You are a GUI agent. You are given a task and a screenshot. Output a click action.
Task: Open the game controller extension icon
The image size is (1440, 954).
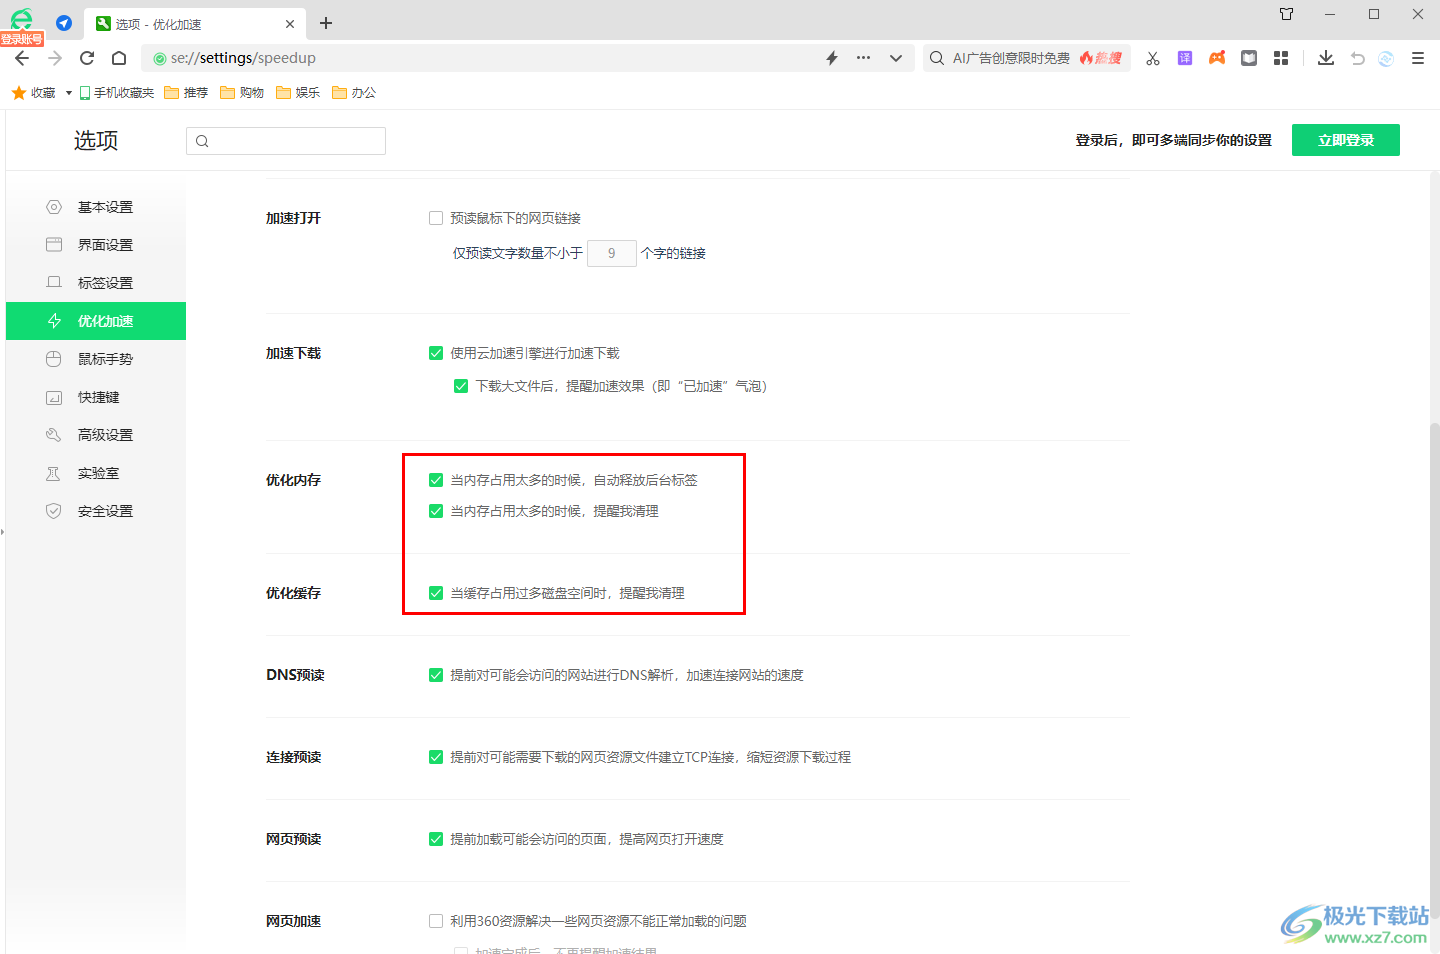1217,58
